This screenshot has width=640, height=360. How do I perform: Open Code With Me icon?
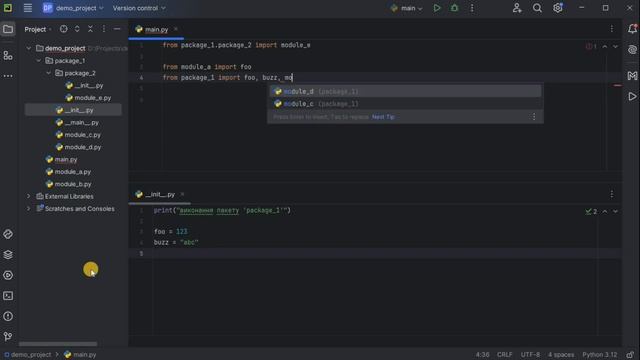[517, 8]
